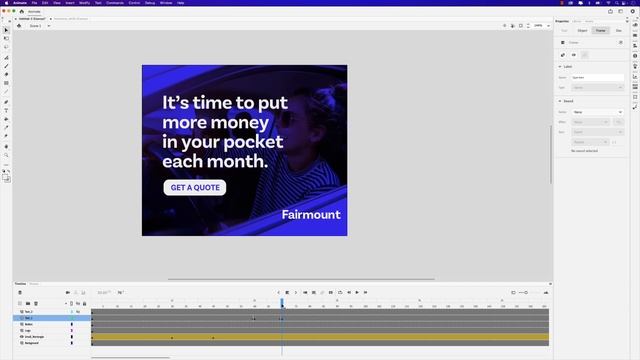640x360 pixels.
Task: Click the insert keyframe icon in timeline controls
Action: pyautogui.click(x=287, y=293)
